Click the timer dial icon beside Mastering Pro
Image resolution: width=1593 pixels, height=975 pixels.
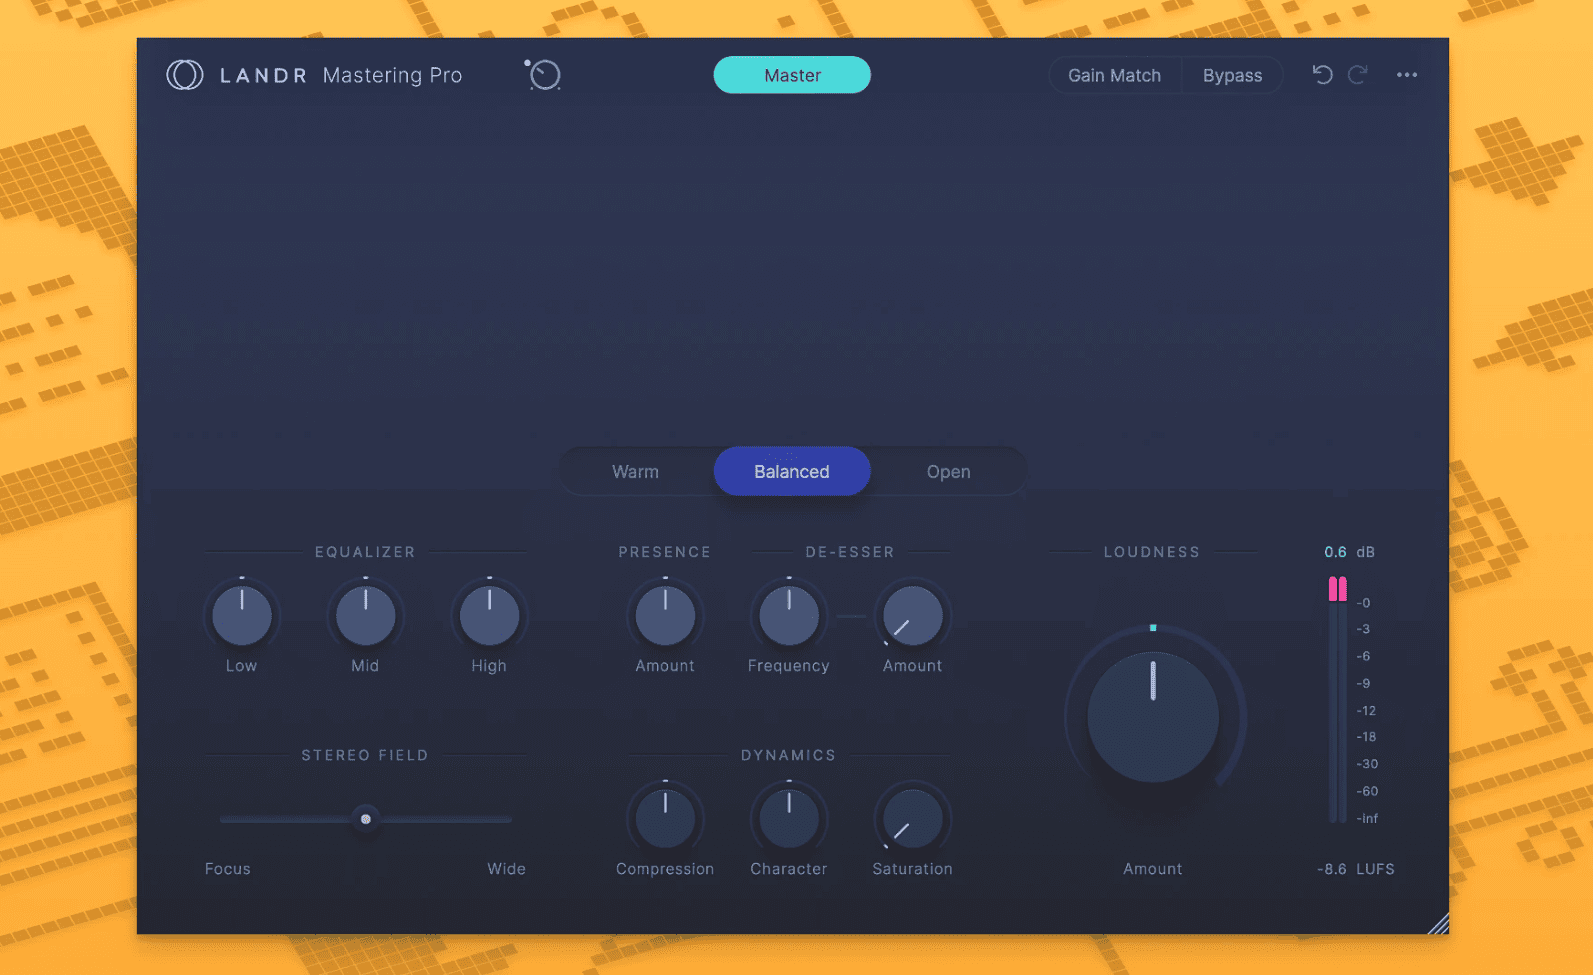pos(543,74)
